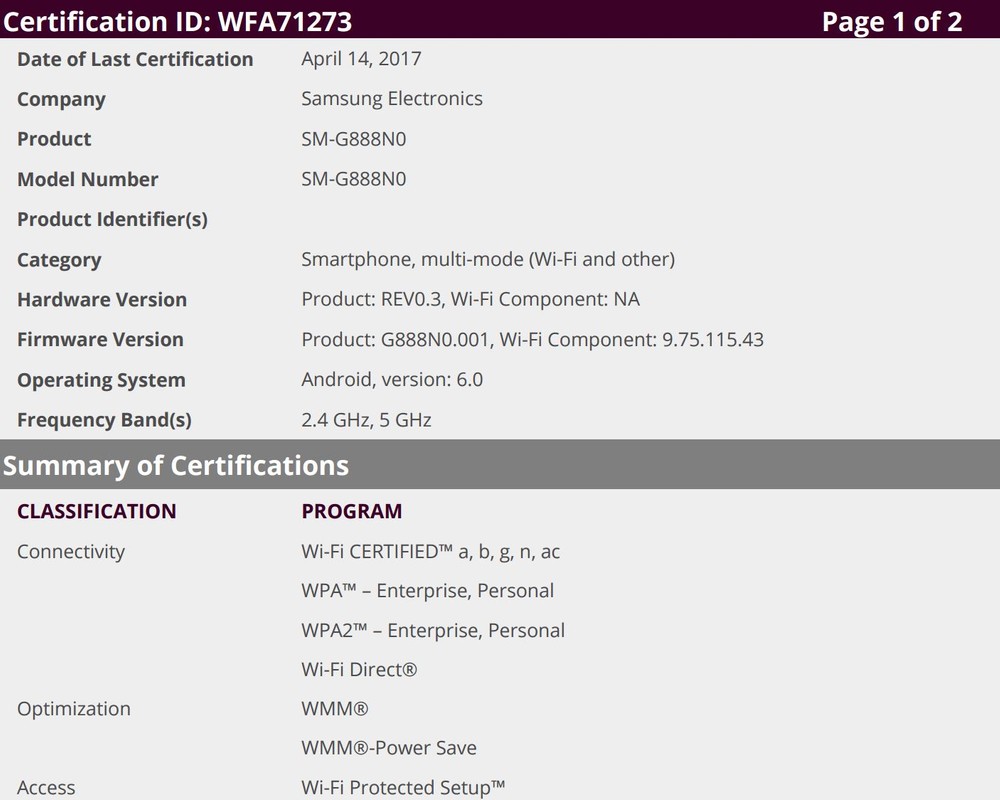Select the Wi-Fi Protected Setup entry
This screenshot has height=800, width=1000.
[403, 788]
